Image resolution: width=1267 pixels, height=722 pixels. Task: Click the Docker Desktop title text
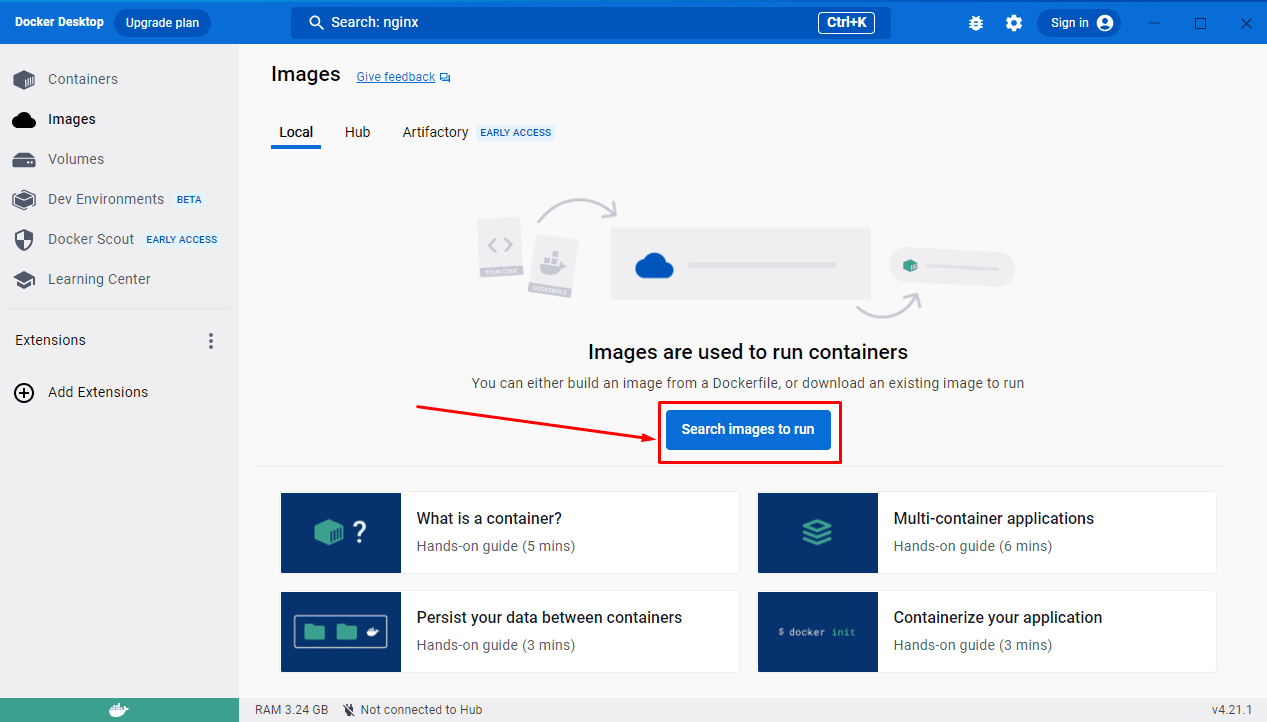59,22
